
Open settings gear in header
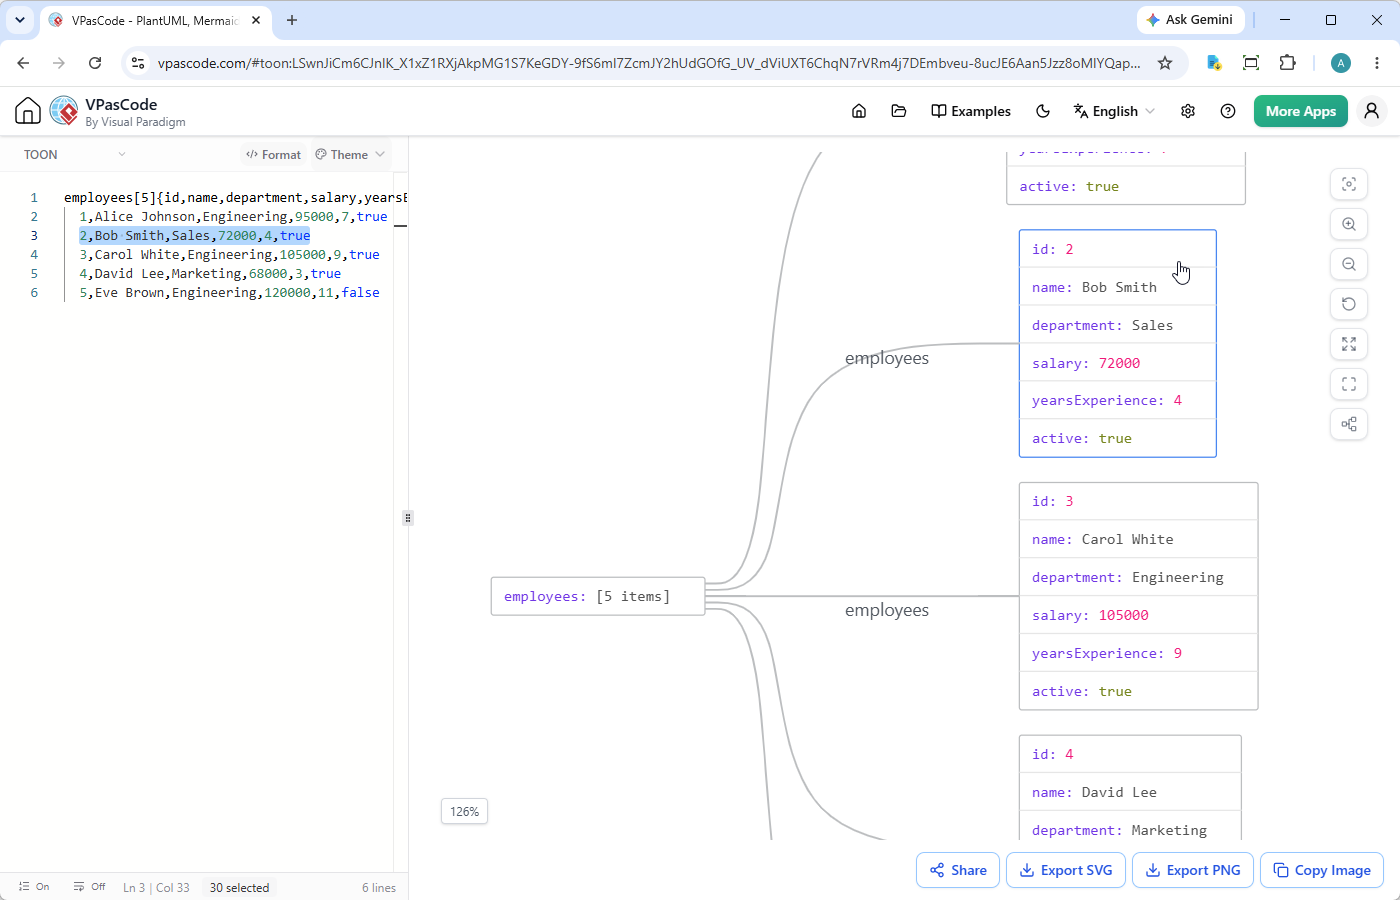[x=1188, y=111]
